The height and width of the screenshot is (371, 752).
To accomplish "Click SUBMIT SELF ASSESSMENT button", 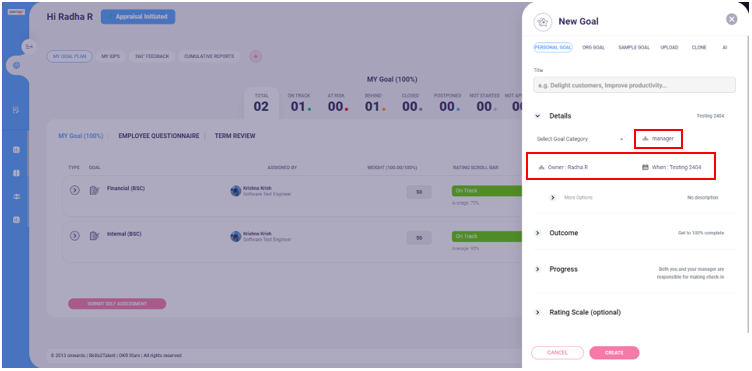I will (117, 303).
